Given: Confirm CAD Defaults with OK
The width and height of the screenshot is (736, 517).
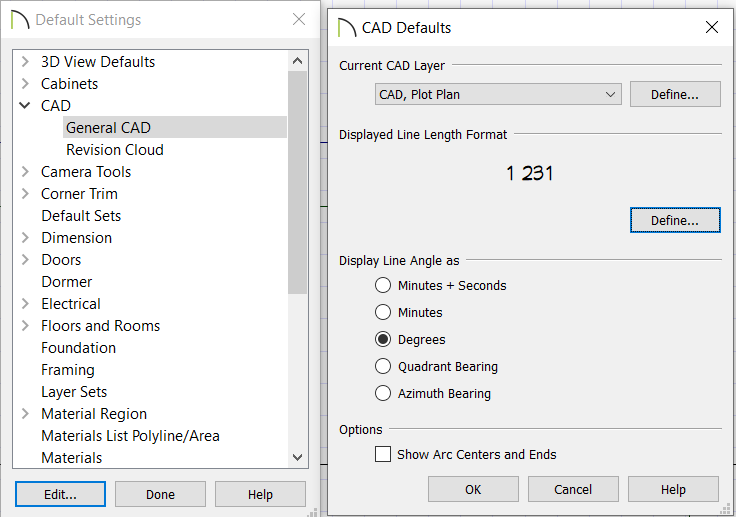Looking at the screenshot, I should click(473, 489).
